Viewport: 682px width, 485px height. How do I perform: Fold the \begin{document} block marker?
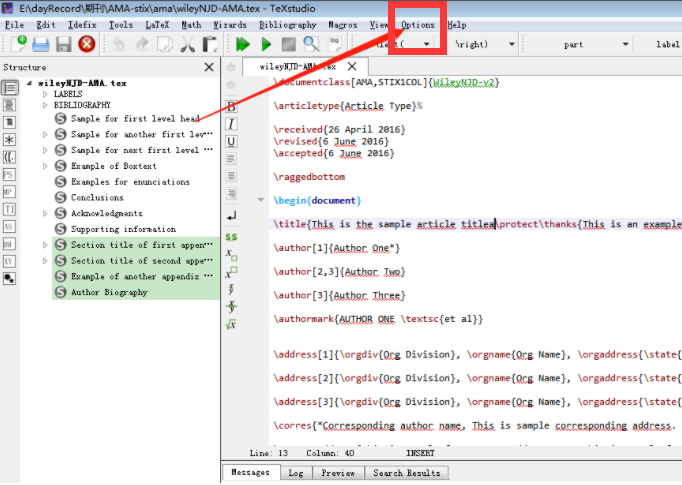pos(261,200)
